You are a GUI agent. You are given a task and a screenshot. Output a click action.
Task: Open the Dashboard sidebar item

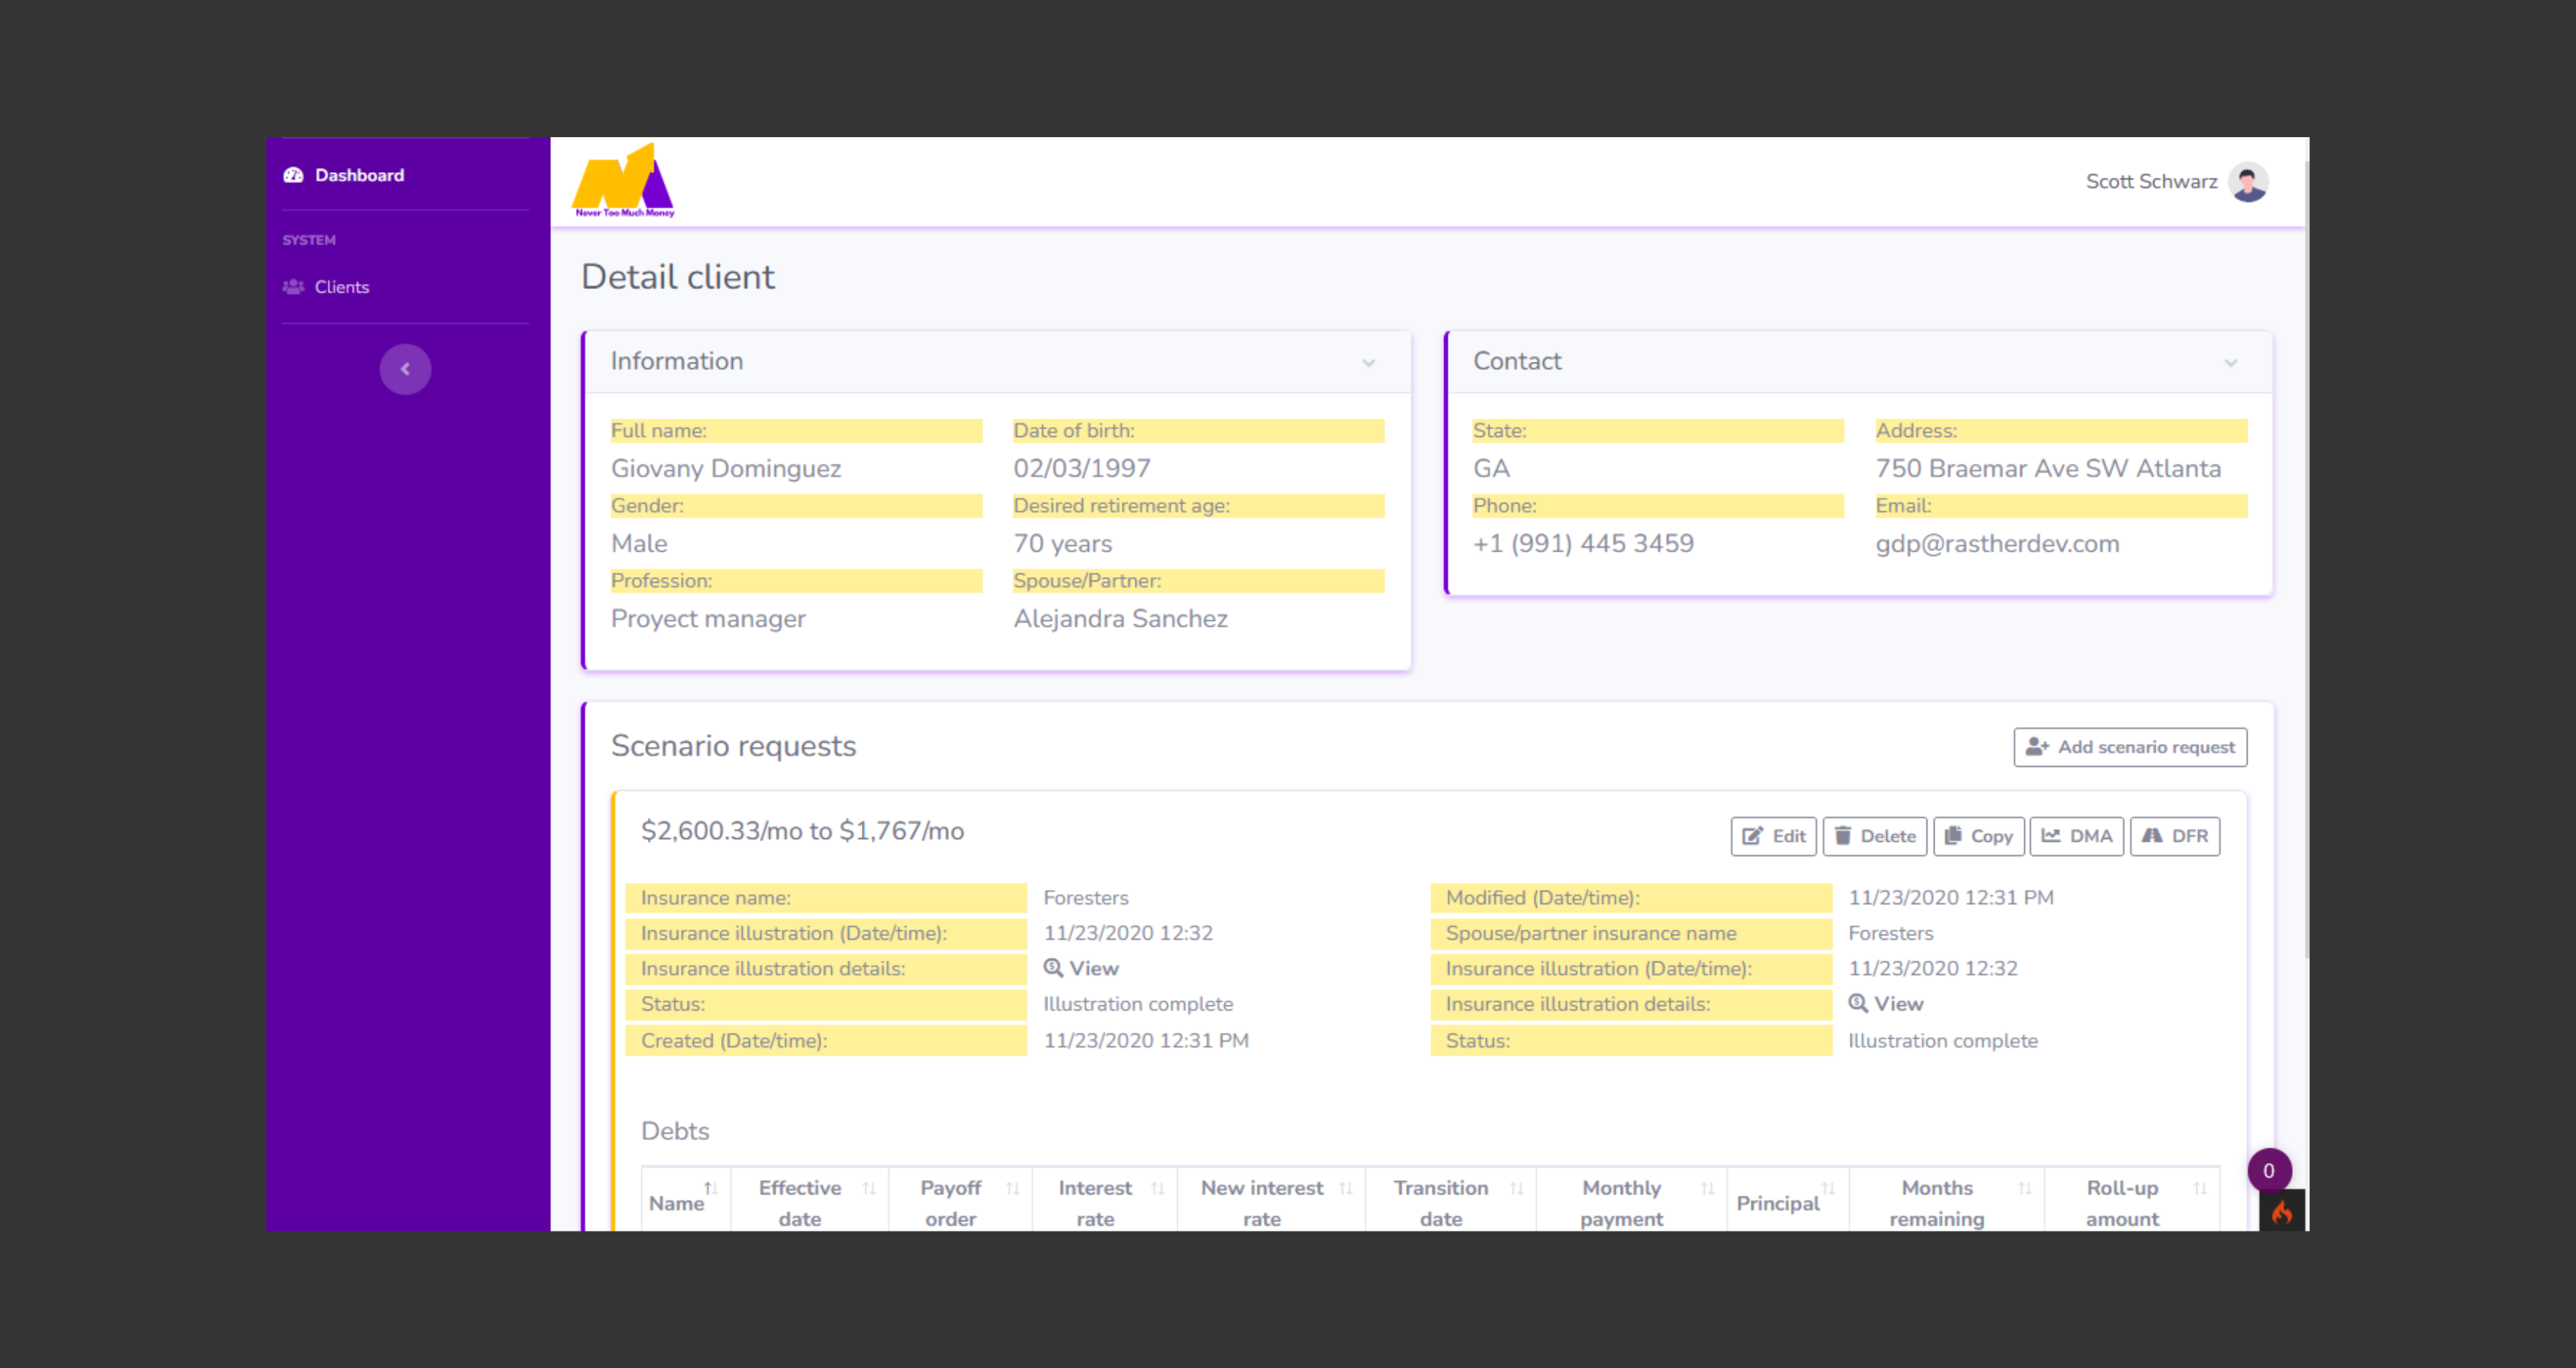pos(344,175)
